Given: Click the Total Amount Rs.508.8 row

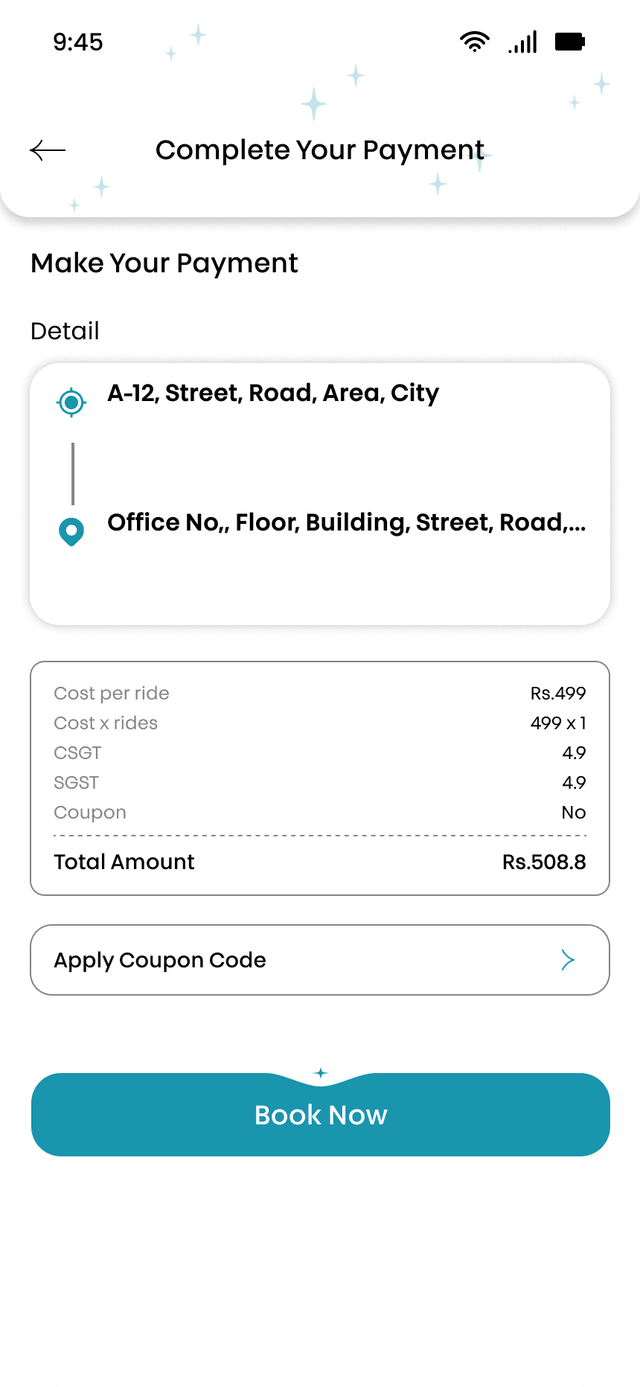Looking at the screenshot, I should point(320,861).
